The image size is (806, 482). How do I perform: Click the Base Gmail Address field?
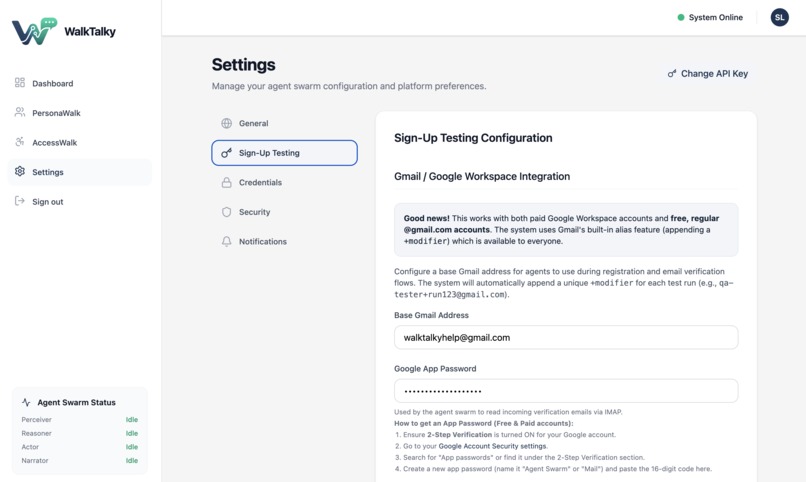pyautogui.click(x=566, y=338)
